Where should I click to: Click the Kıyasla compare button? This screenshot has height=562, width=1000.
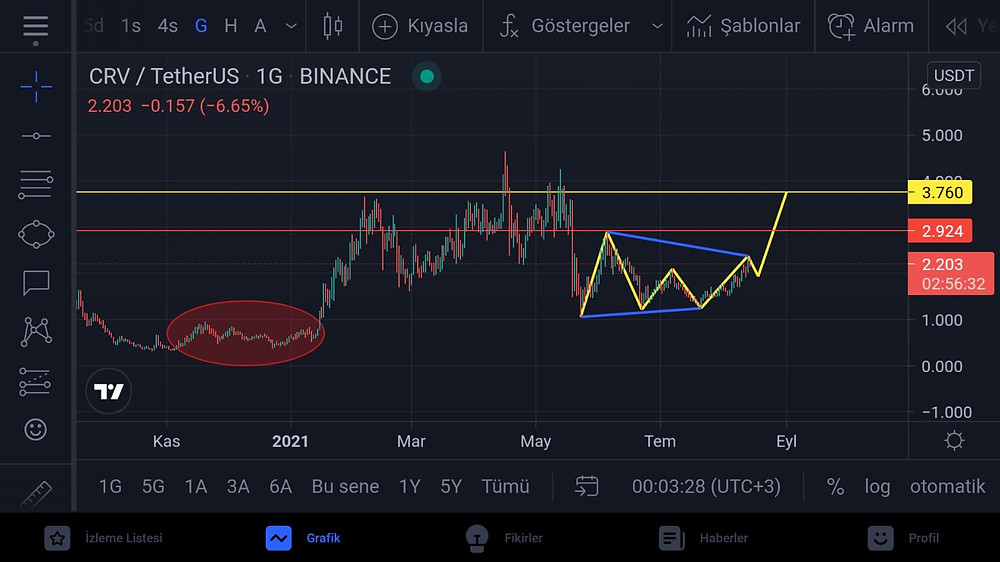click(420, 26)
